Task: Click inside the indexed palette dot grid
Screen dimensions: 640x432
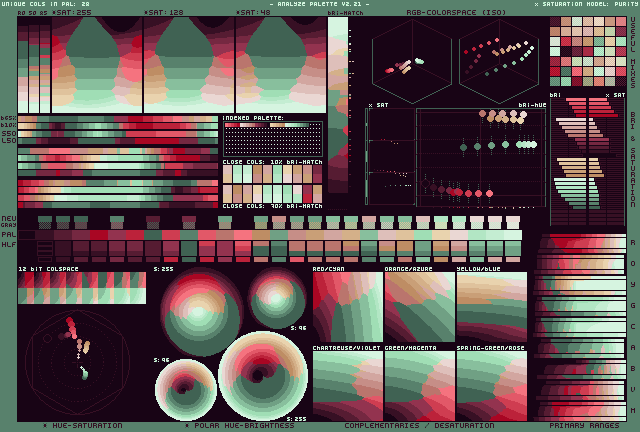Action: coord(273,139)
